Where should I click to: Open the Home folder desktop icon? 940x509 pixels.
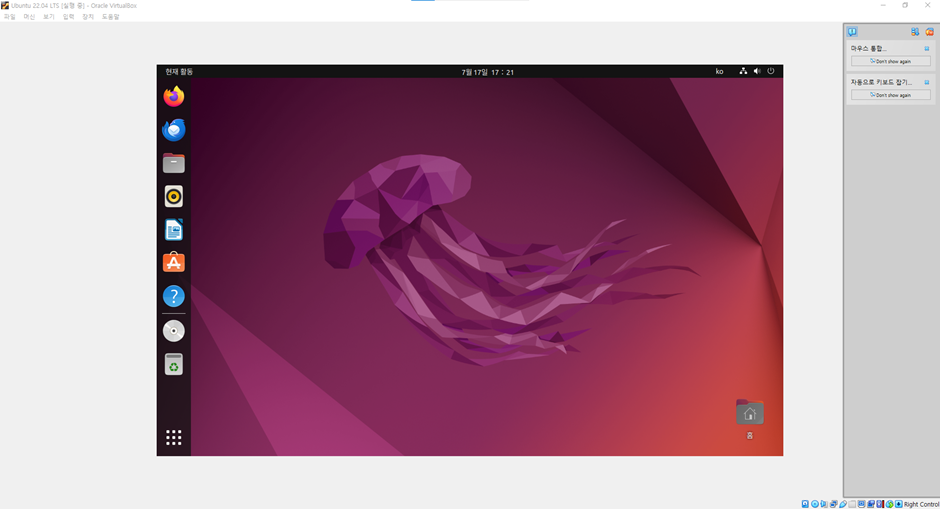click(x=749, y=412)
